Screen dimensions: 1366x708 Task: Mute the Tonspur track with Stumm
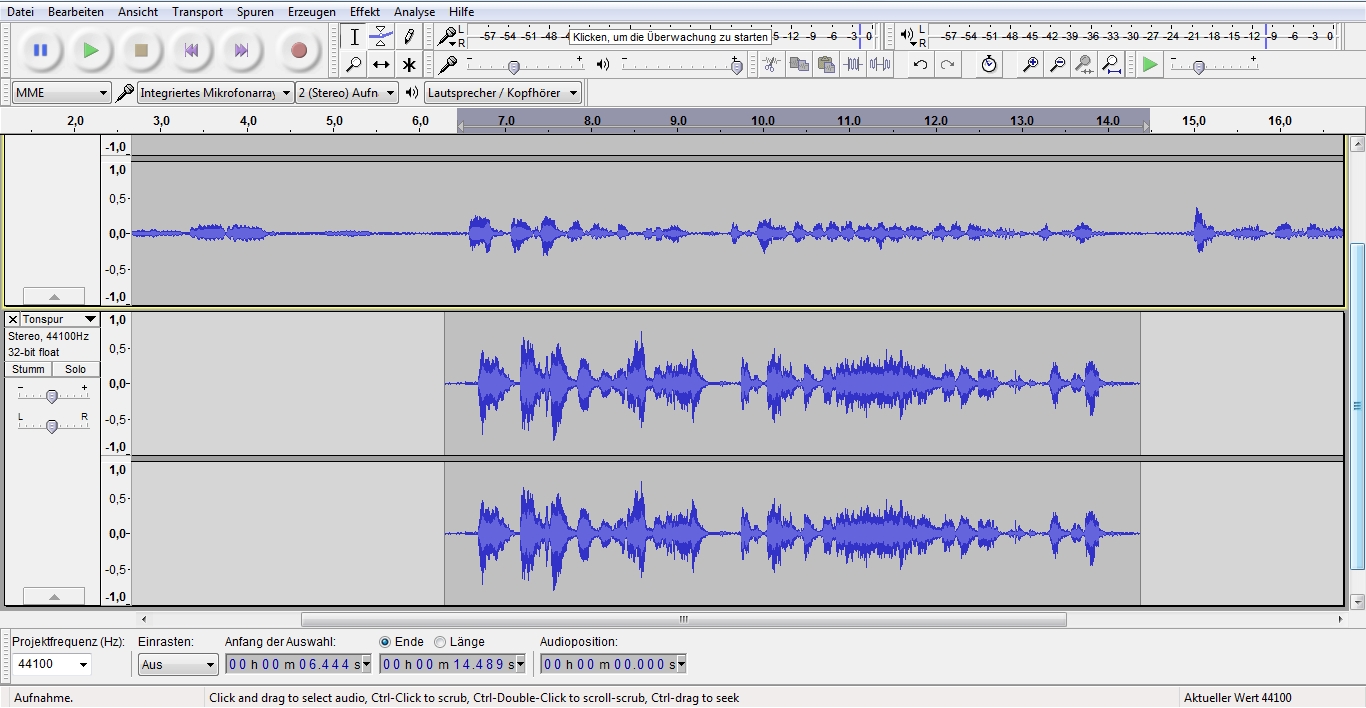28,369
